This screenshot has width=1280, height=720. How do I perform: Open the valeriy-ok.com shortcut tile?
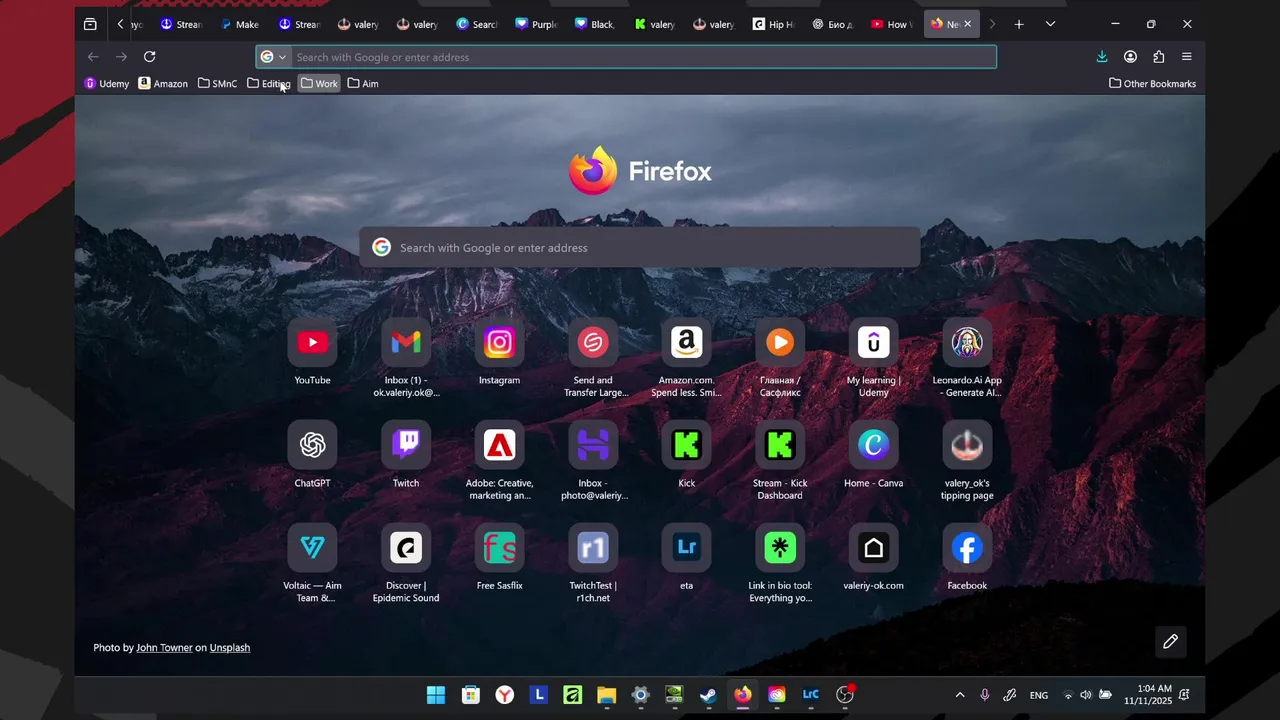(x=873, y=548)
